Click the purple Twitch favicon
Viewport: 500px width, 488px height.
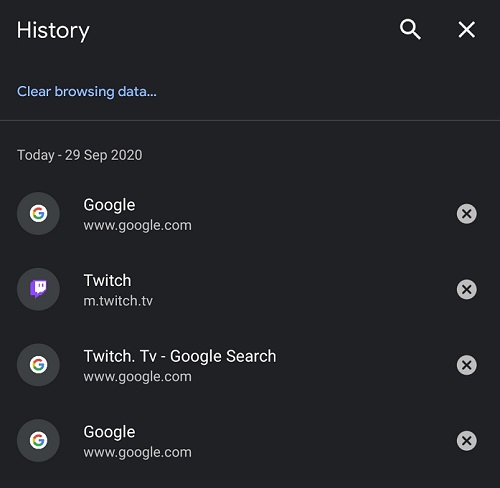coord(38,289)
